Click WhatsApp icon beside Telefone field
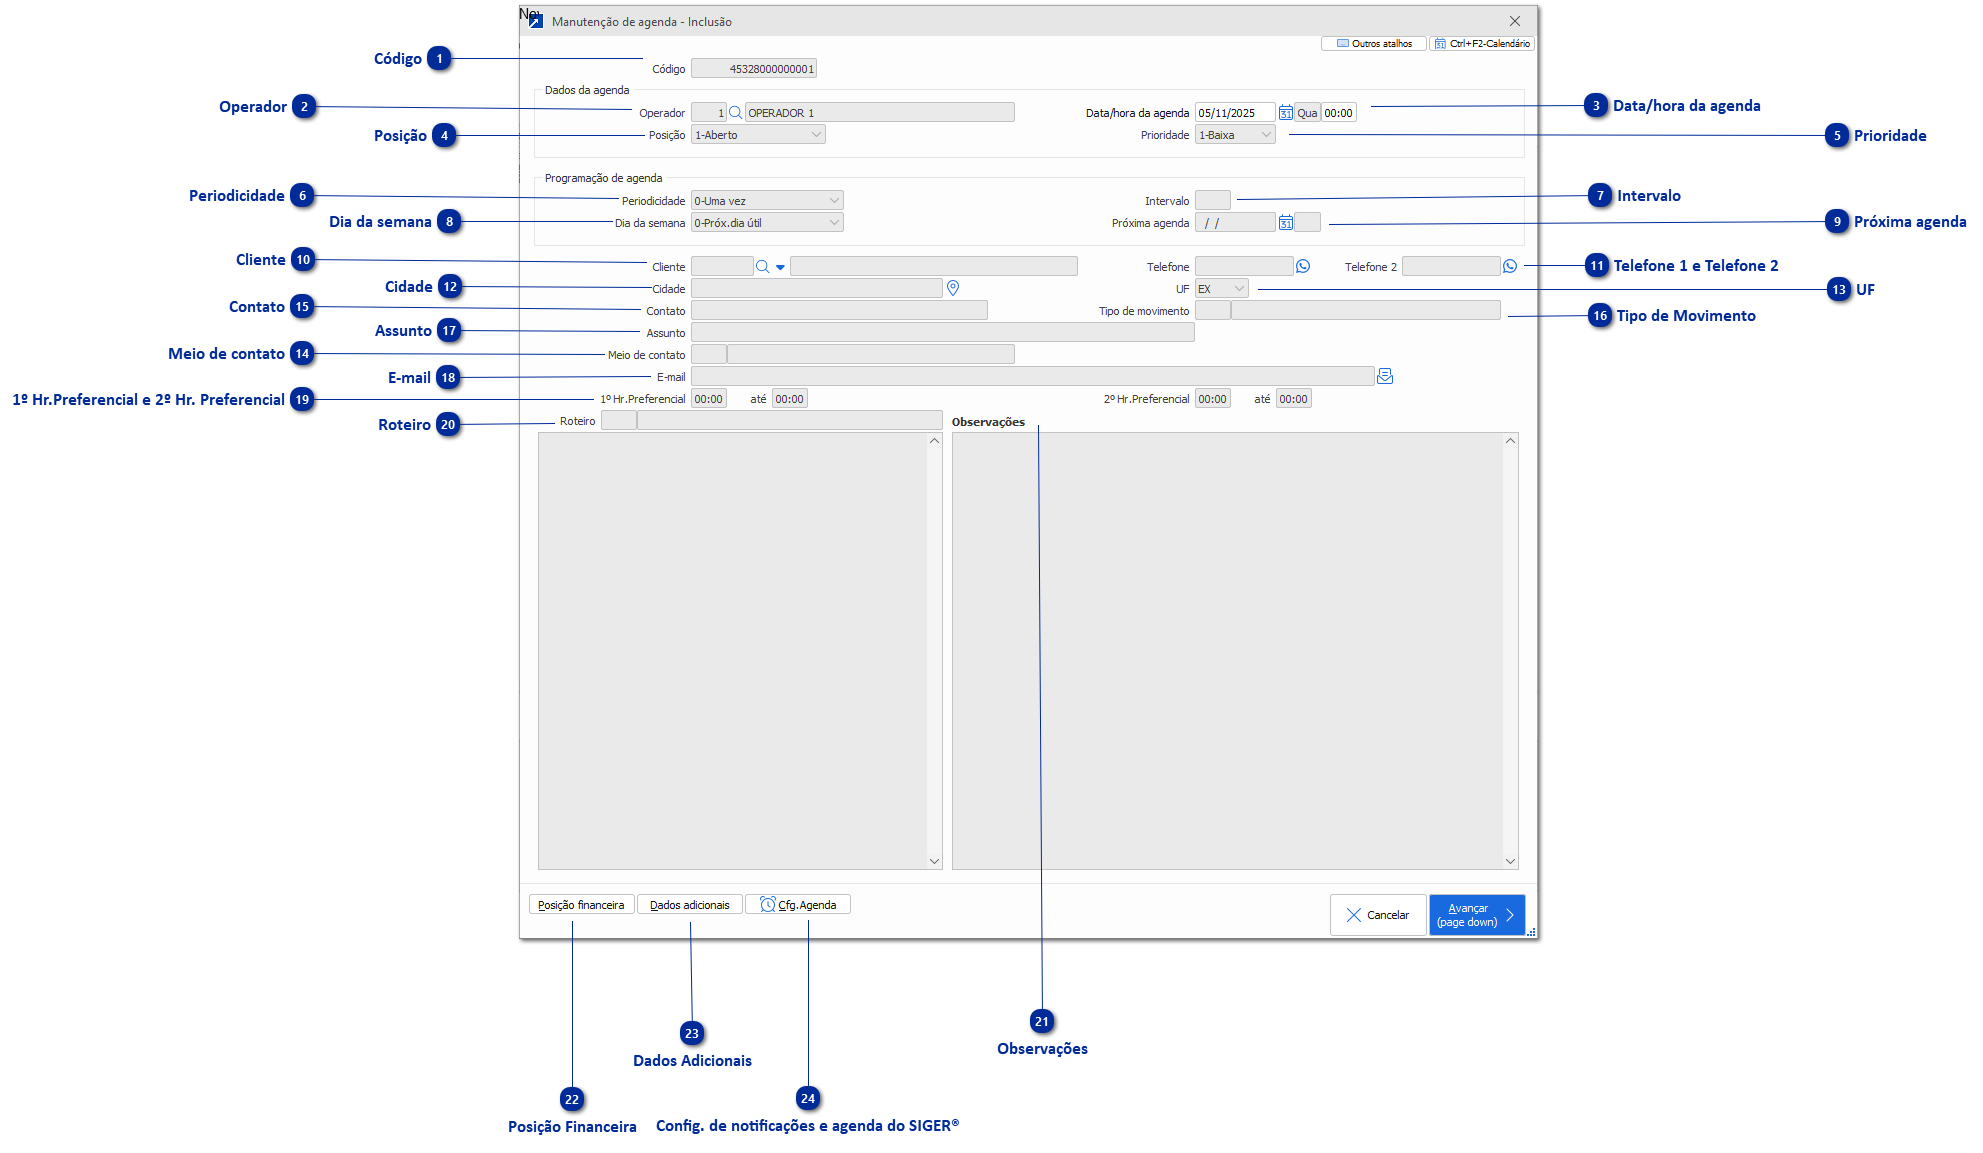This screenshot has width=1983, height=1153. tap(1303, 266)
